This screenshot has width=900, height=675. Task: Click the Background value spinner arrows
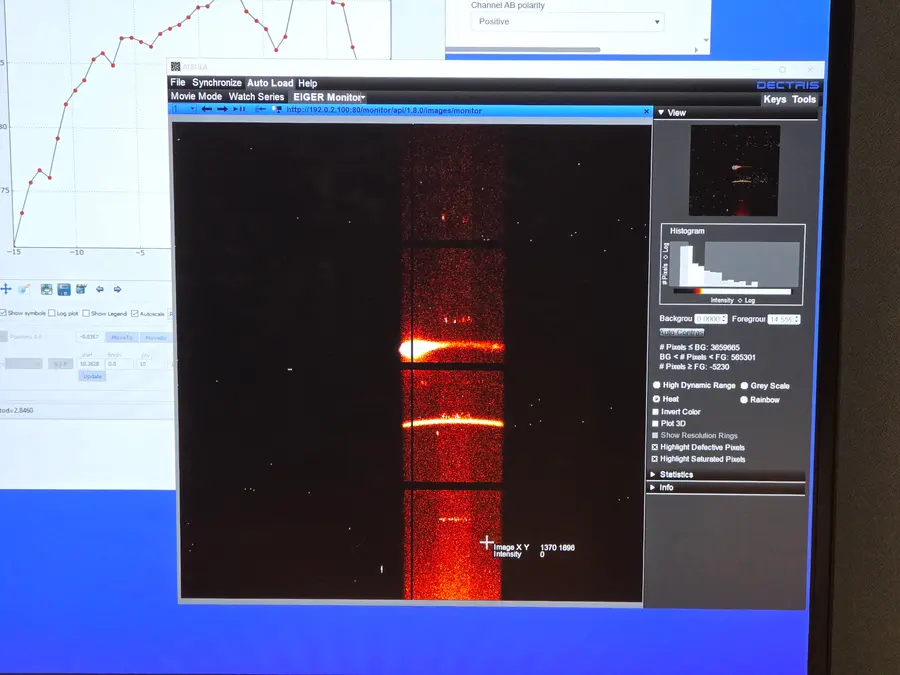[x=724, y=319]
